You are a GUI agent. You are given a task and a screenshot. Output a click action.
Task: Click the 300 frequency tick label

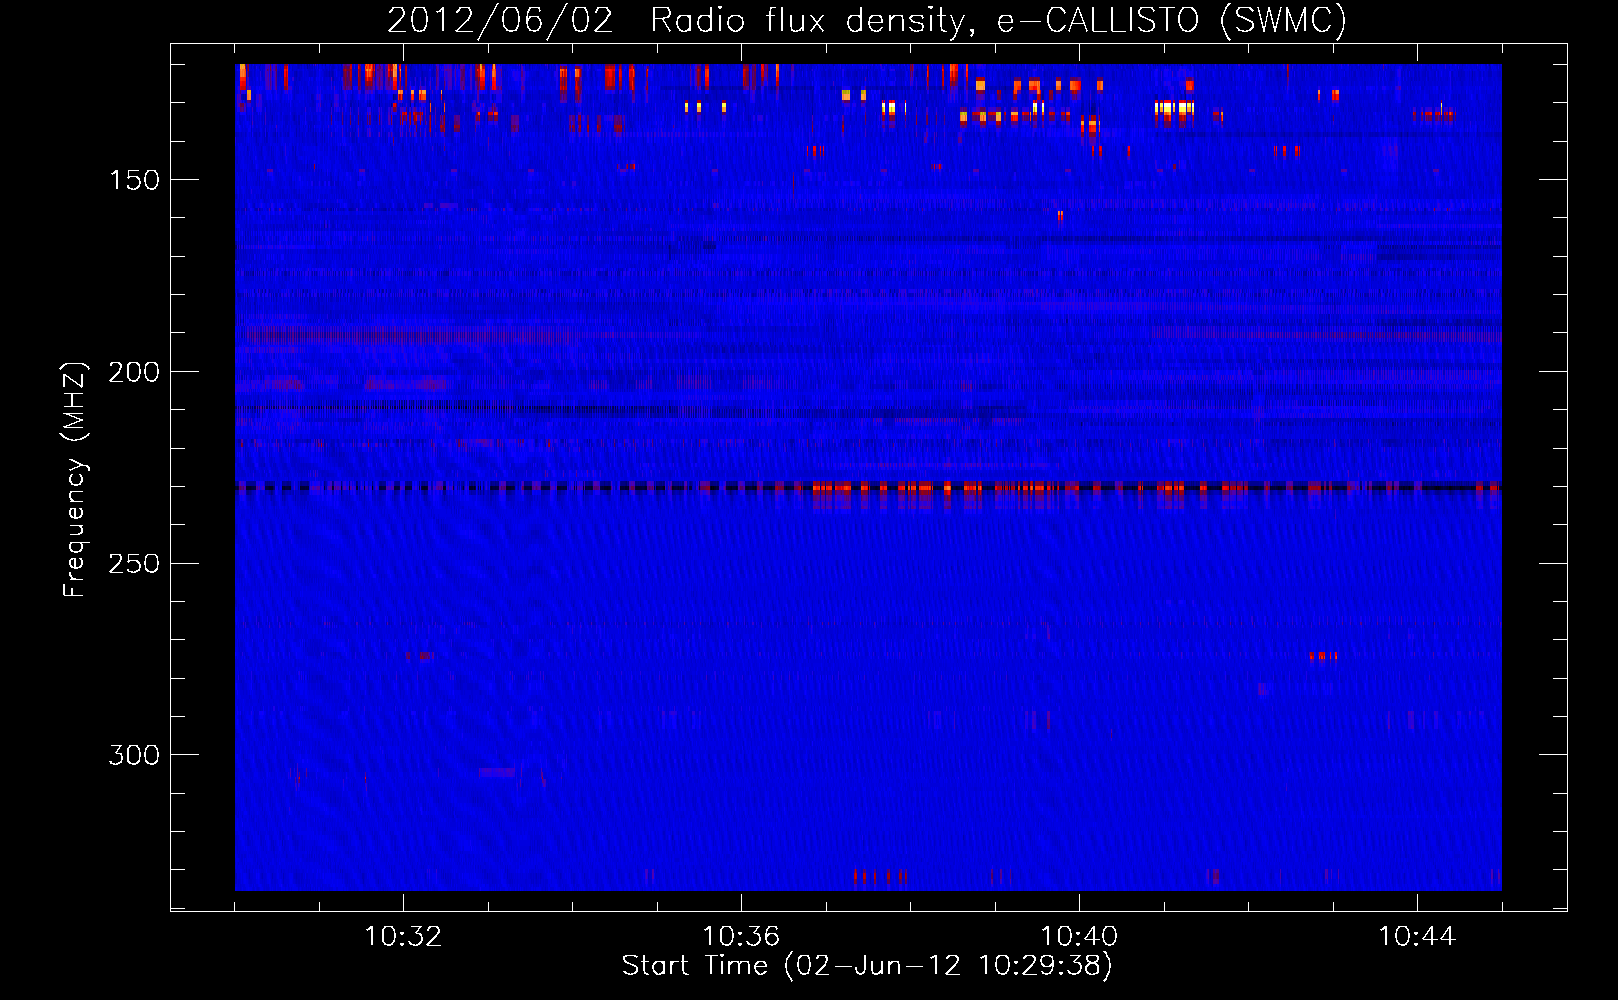coord(134,755)
